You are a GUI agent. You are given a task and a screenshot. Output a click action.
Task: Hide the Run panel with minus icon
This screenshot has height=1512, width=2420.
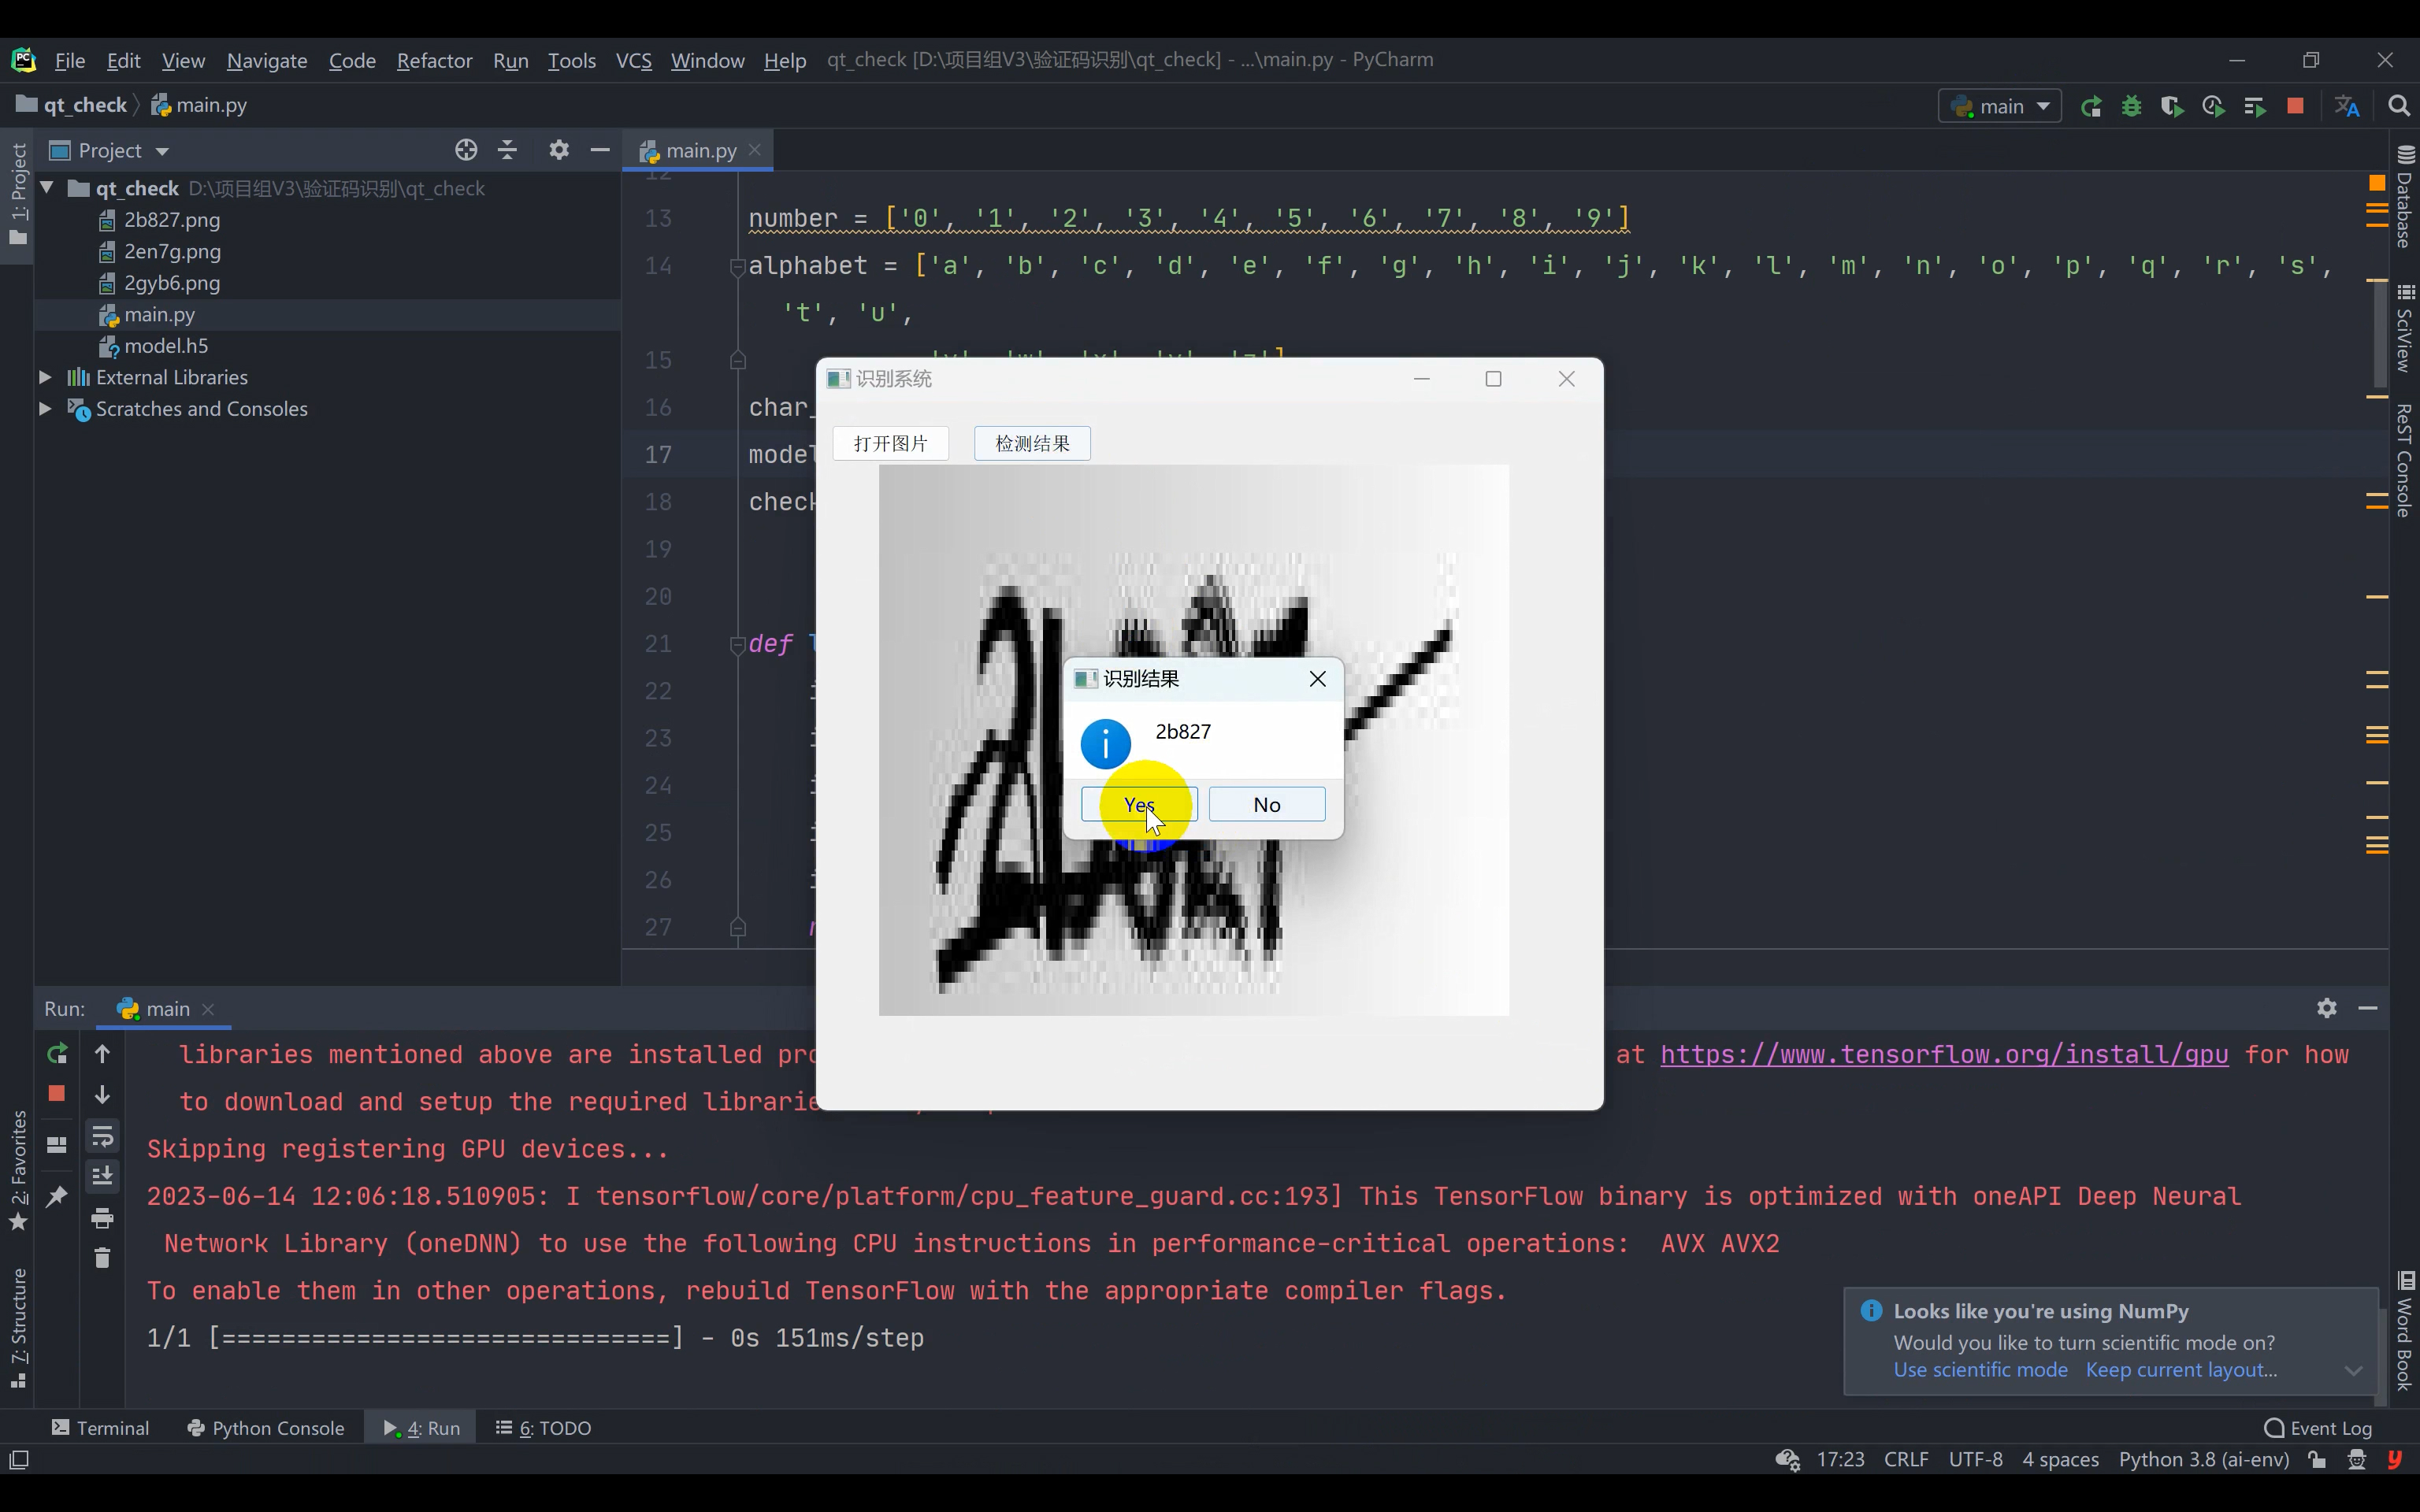pyautogui.click(x=2368, y=1008)
